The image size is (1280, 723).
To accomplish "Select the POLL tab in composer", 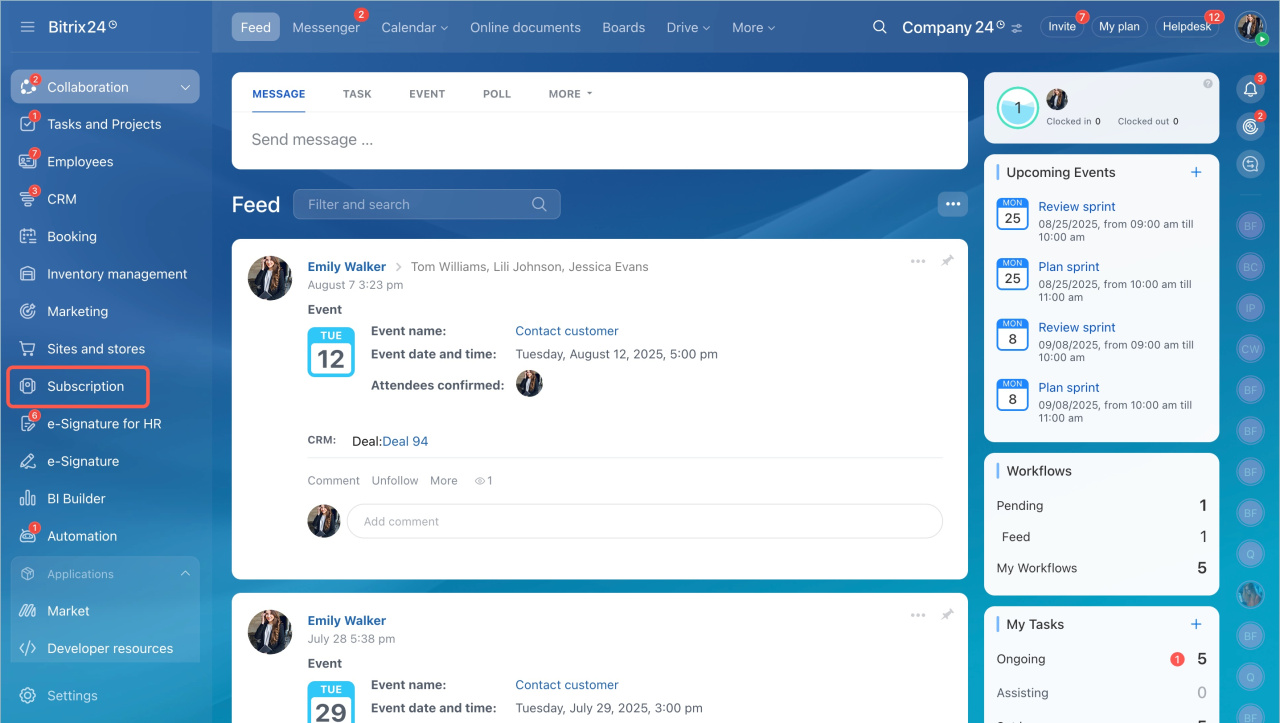I will [x=497, y=94].
